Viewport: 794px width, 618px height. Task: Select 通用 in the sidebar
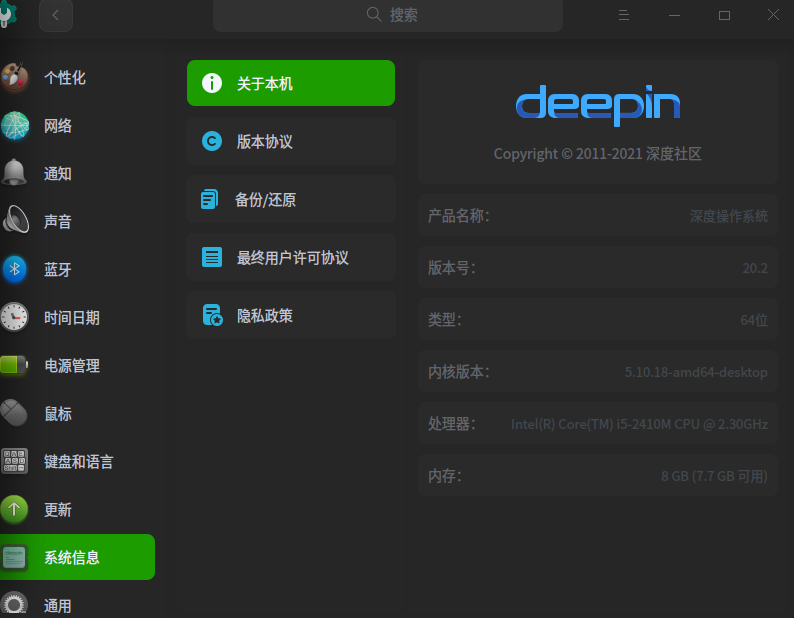[58, 605]
